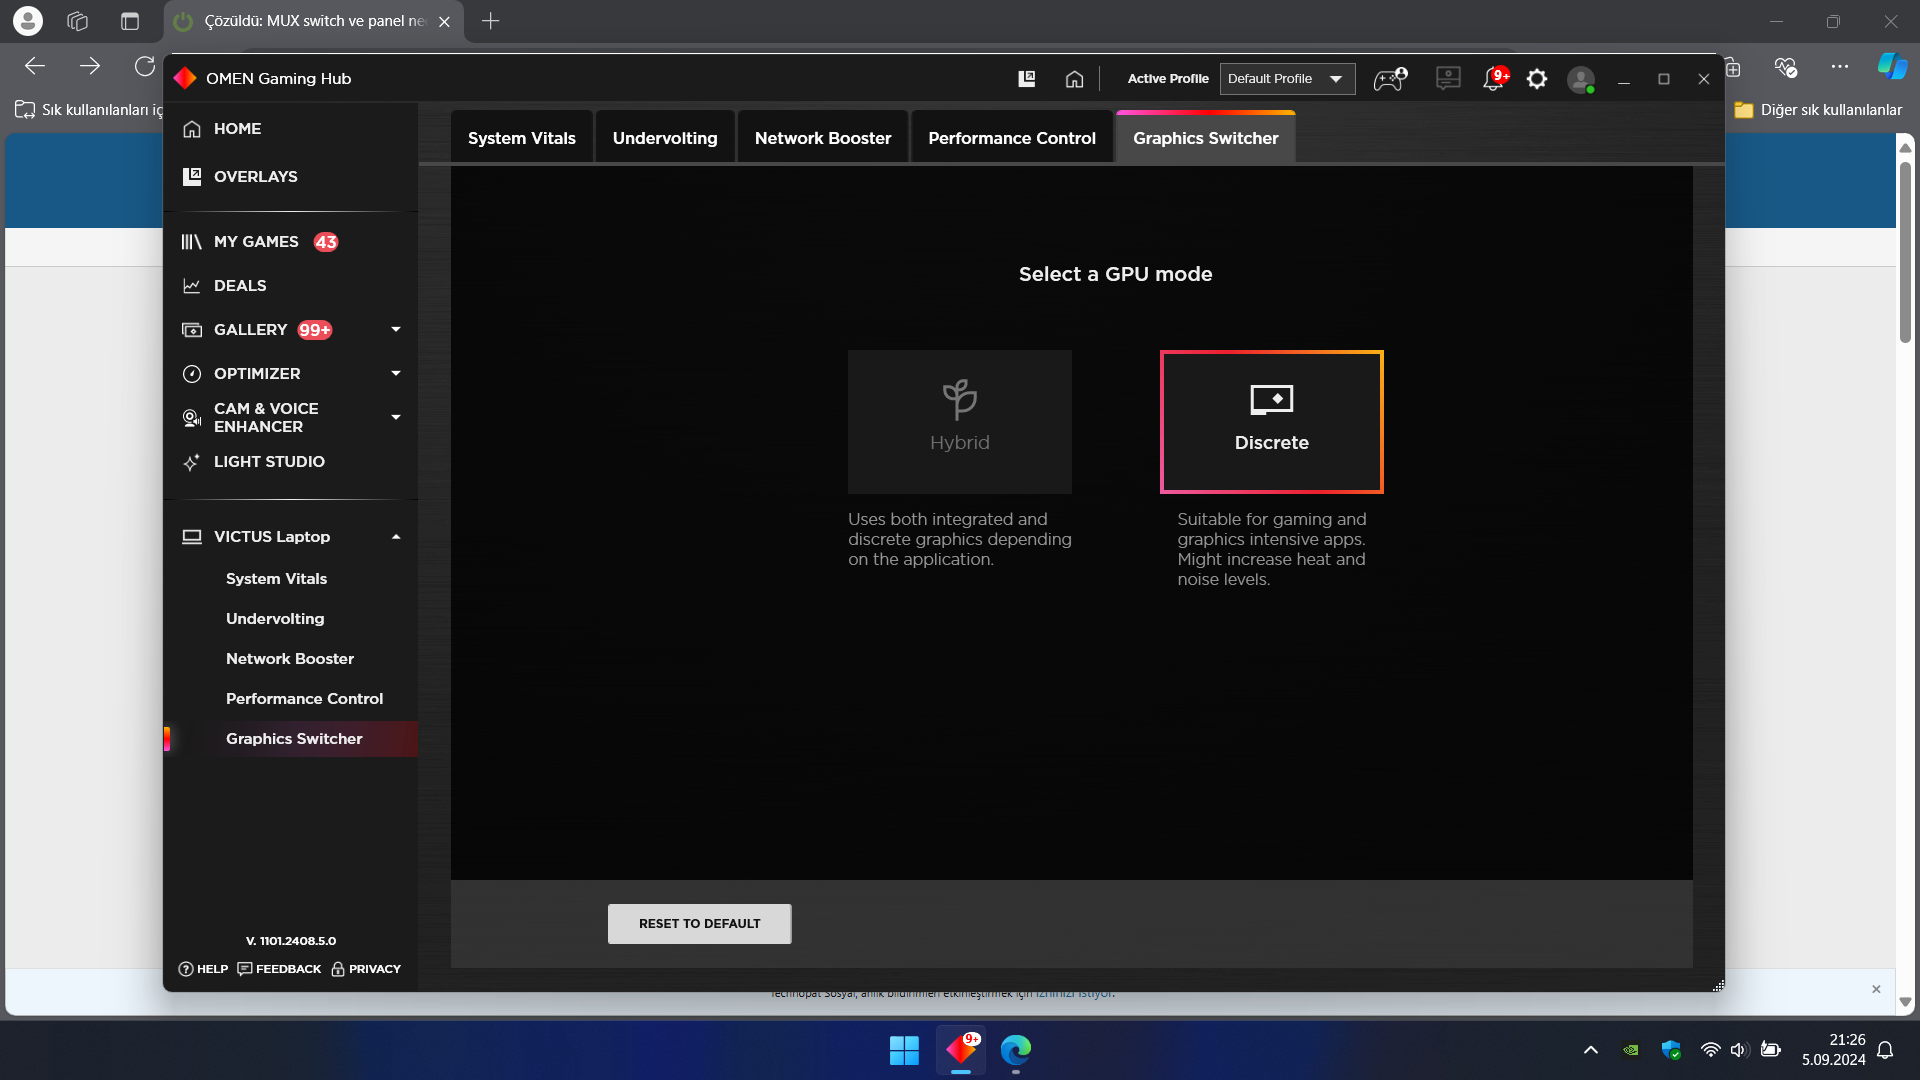This screenshot has width=1920, height=1080.
Task: Collapse the VICTUS Laptop section
Action: (396, 537)
